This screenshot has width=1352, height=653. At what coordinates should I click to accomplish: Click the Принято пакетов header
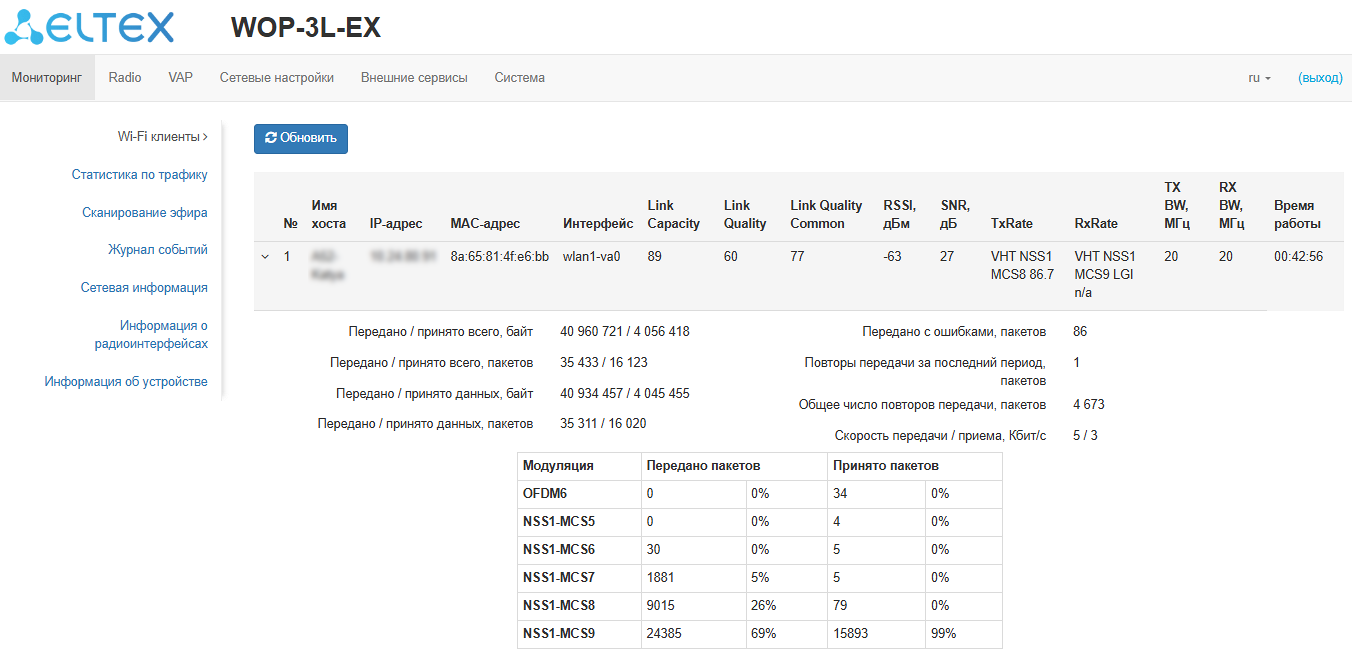[x=885, y=466]
